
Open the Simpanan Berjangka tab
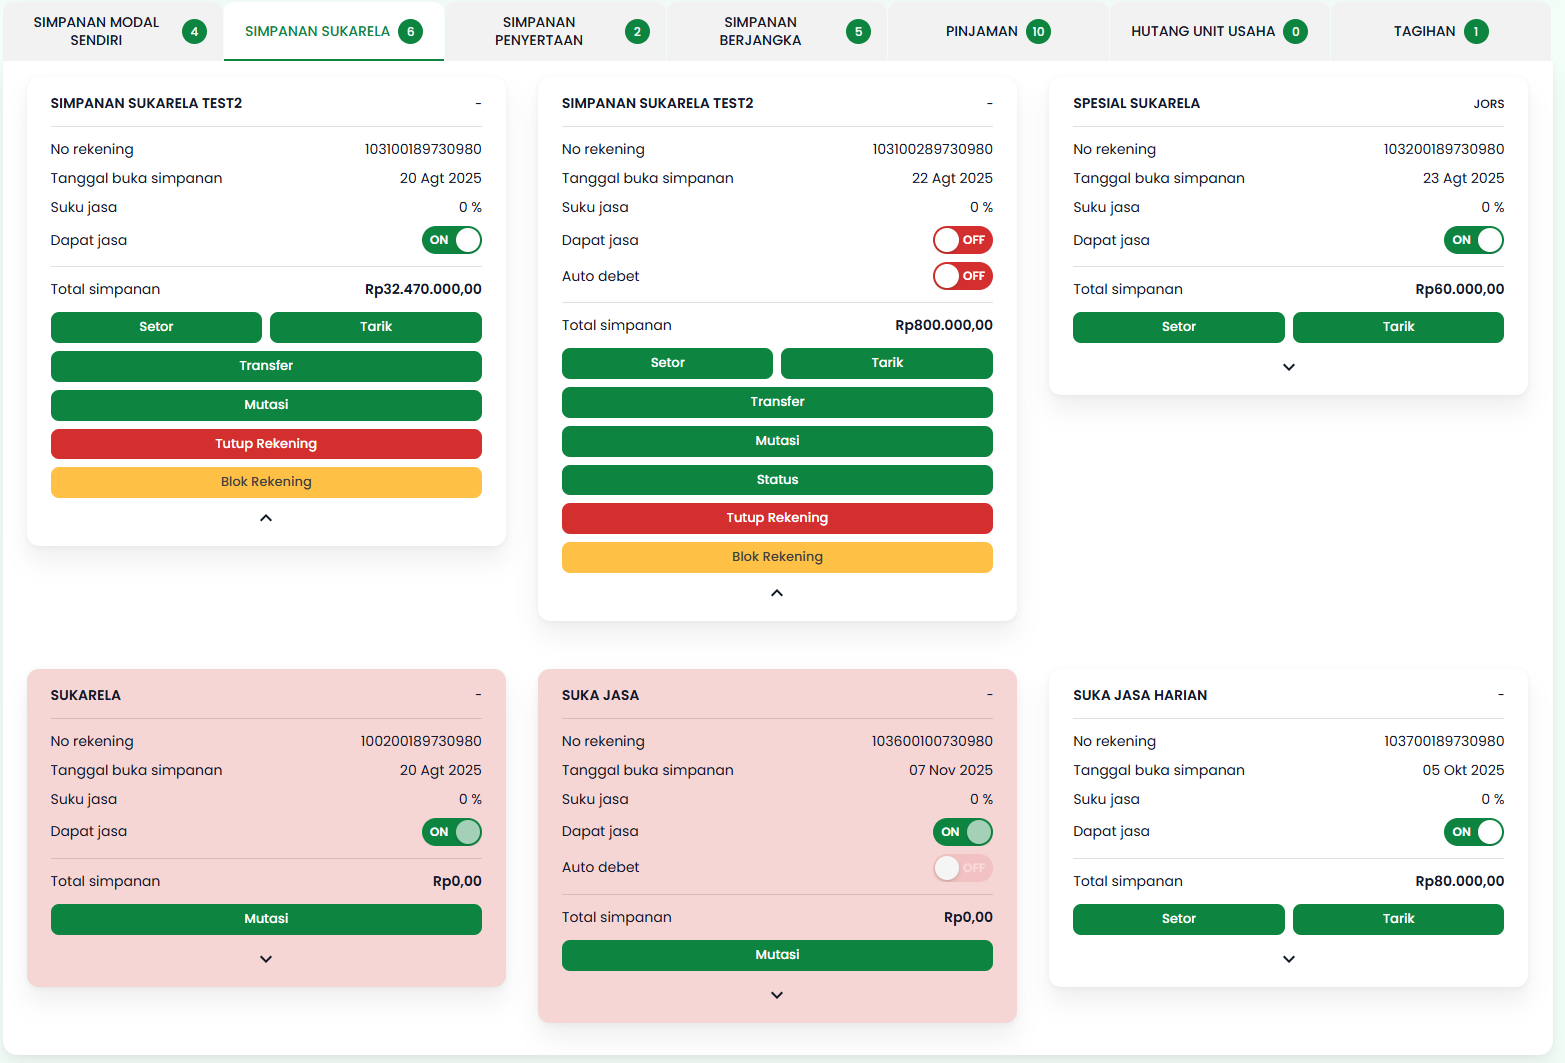point(776,31)
